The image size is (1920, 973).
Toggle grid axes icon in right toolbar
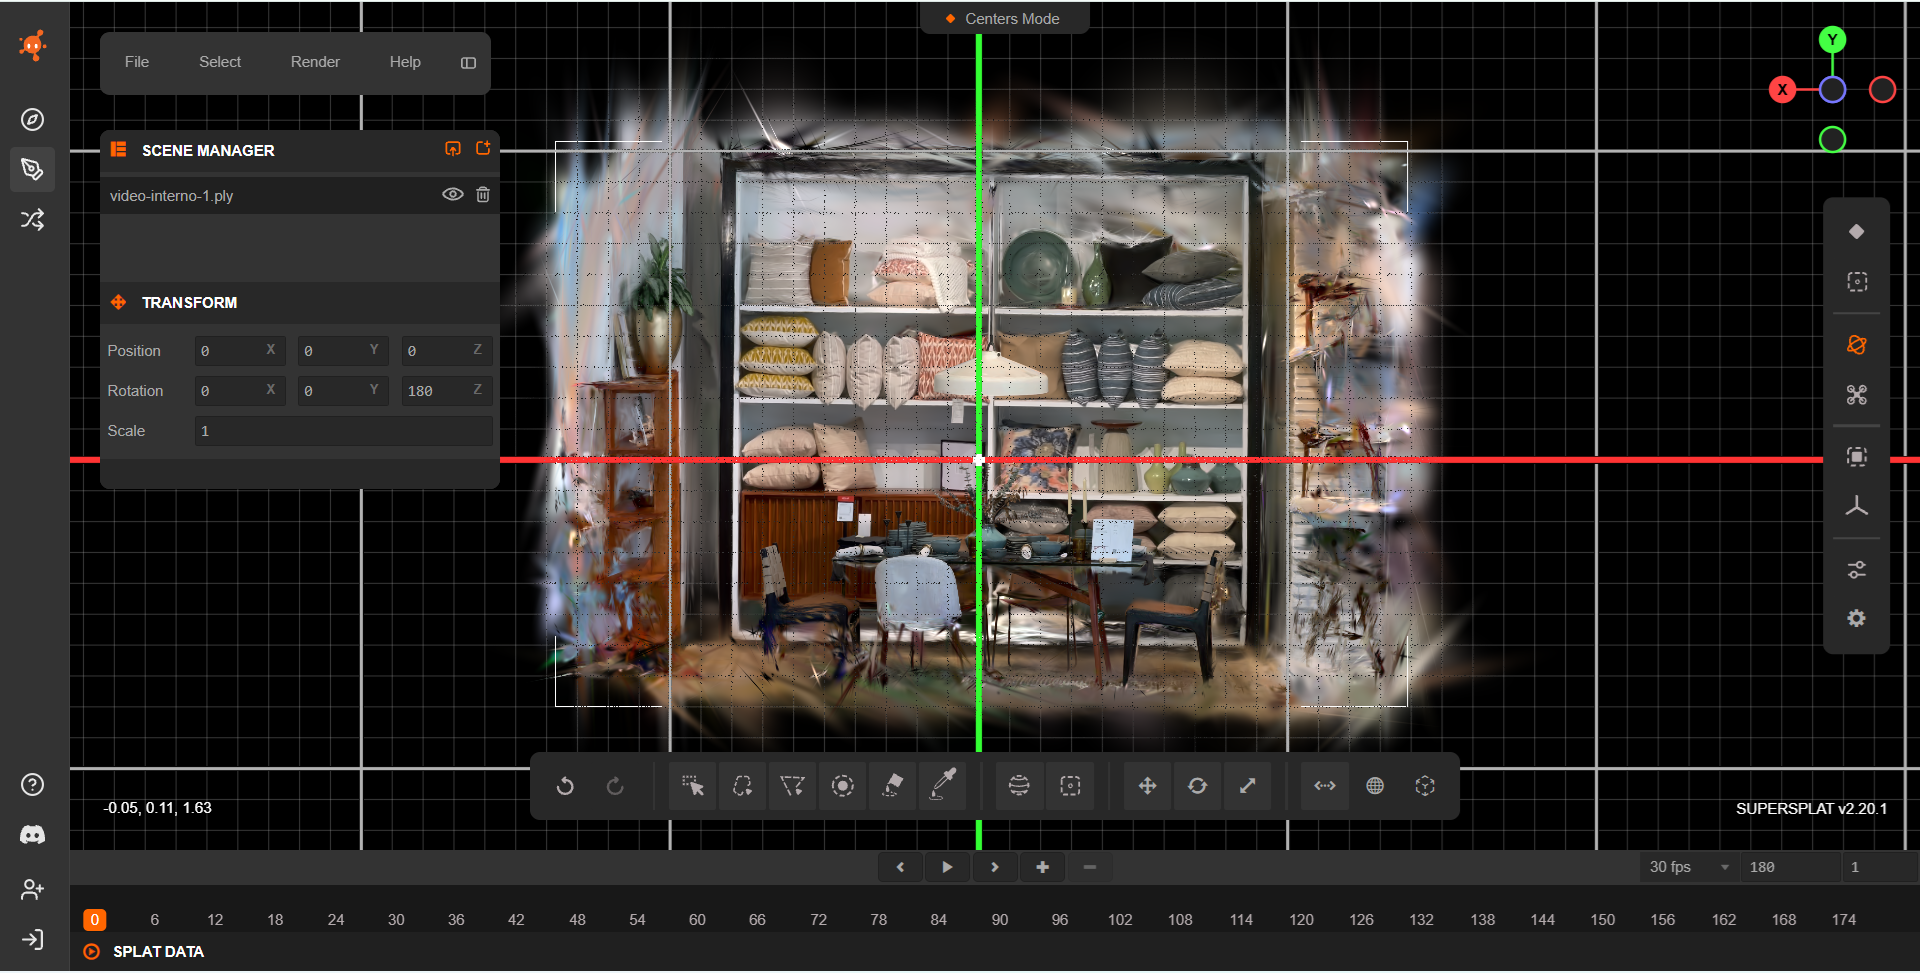pyautogui.click(x=1856, y=507)
